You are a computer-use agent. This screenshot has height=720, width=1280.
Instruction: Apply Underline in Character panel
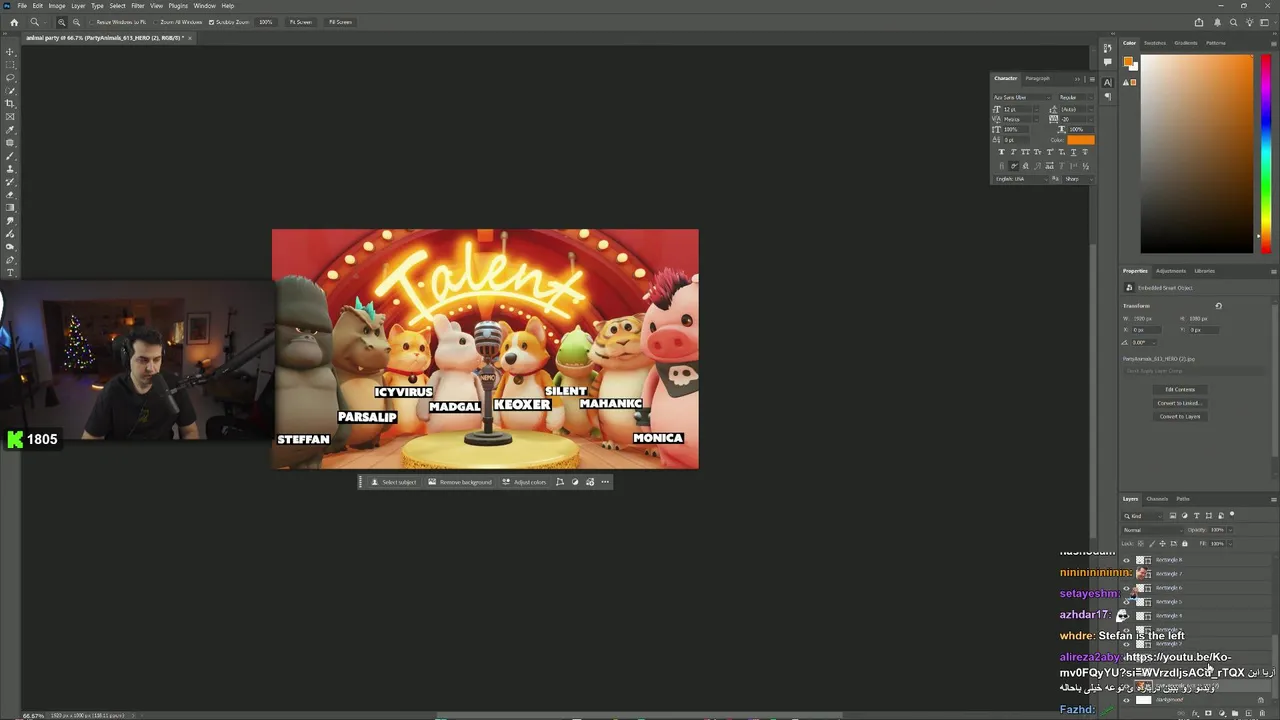point(1074,152)
